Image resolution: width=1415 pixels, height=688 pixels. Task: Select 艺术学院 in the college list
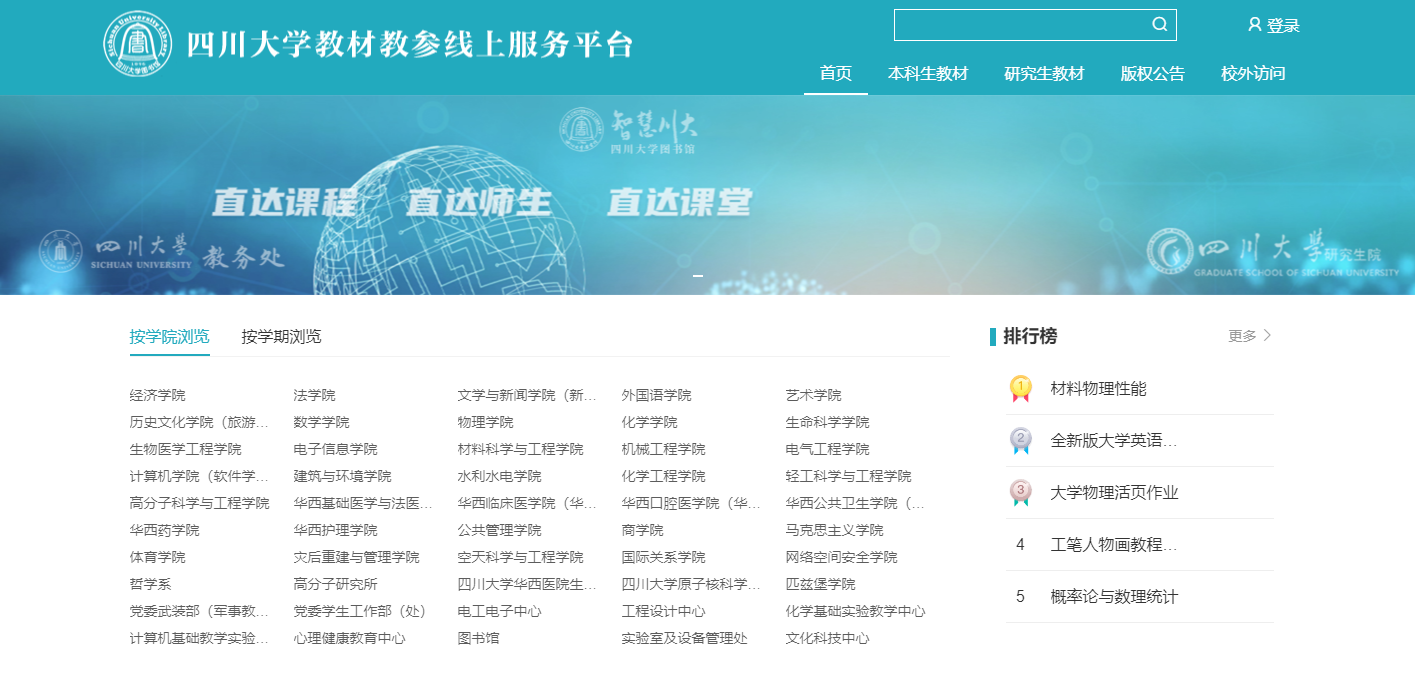pos(814,396)
